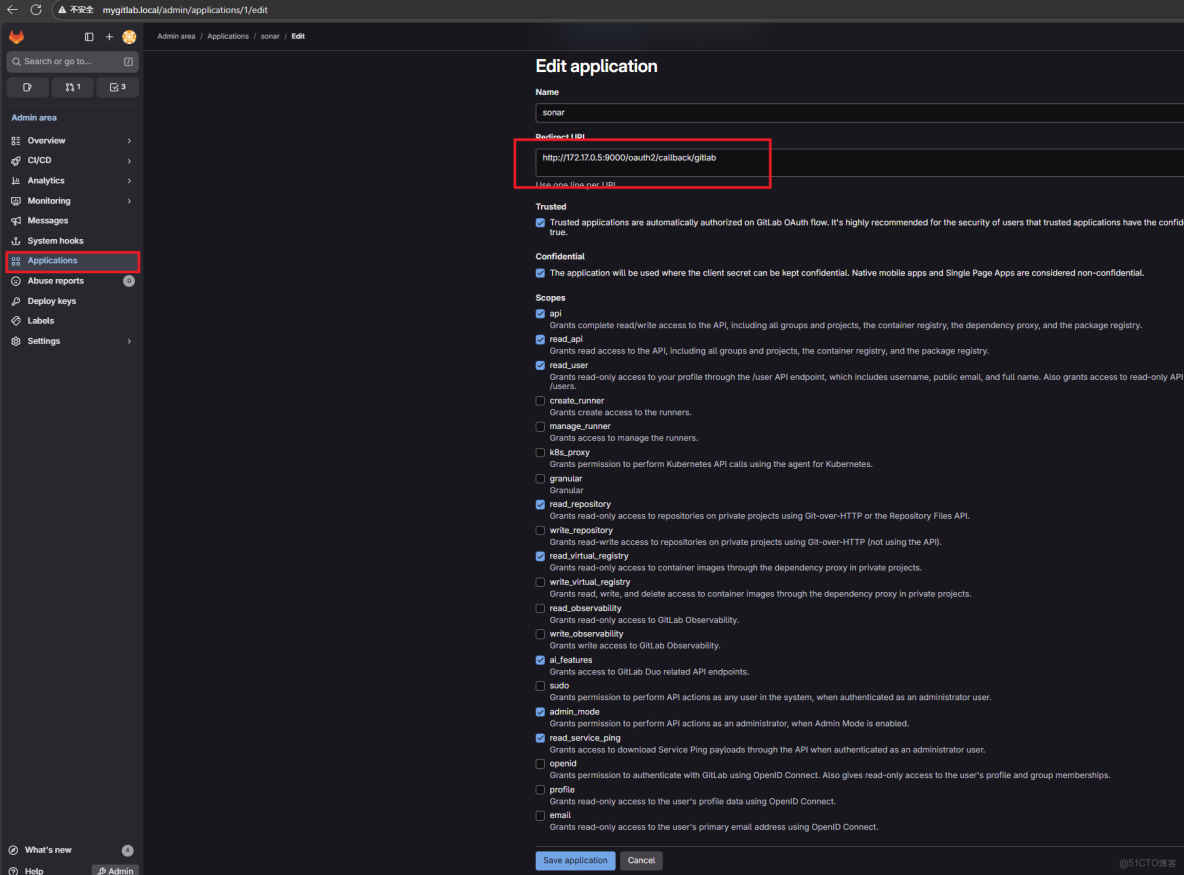Expand the Overview section

click(x=44, y=140)
